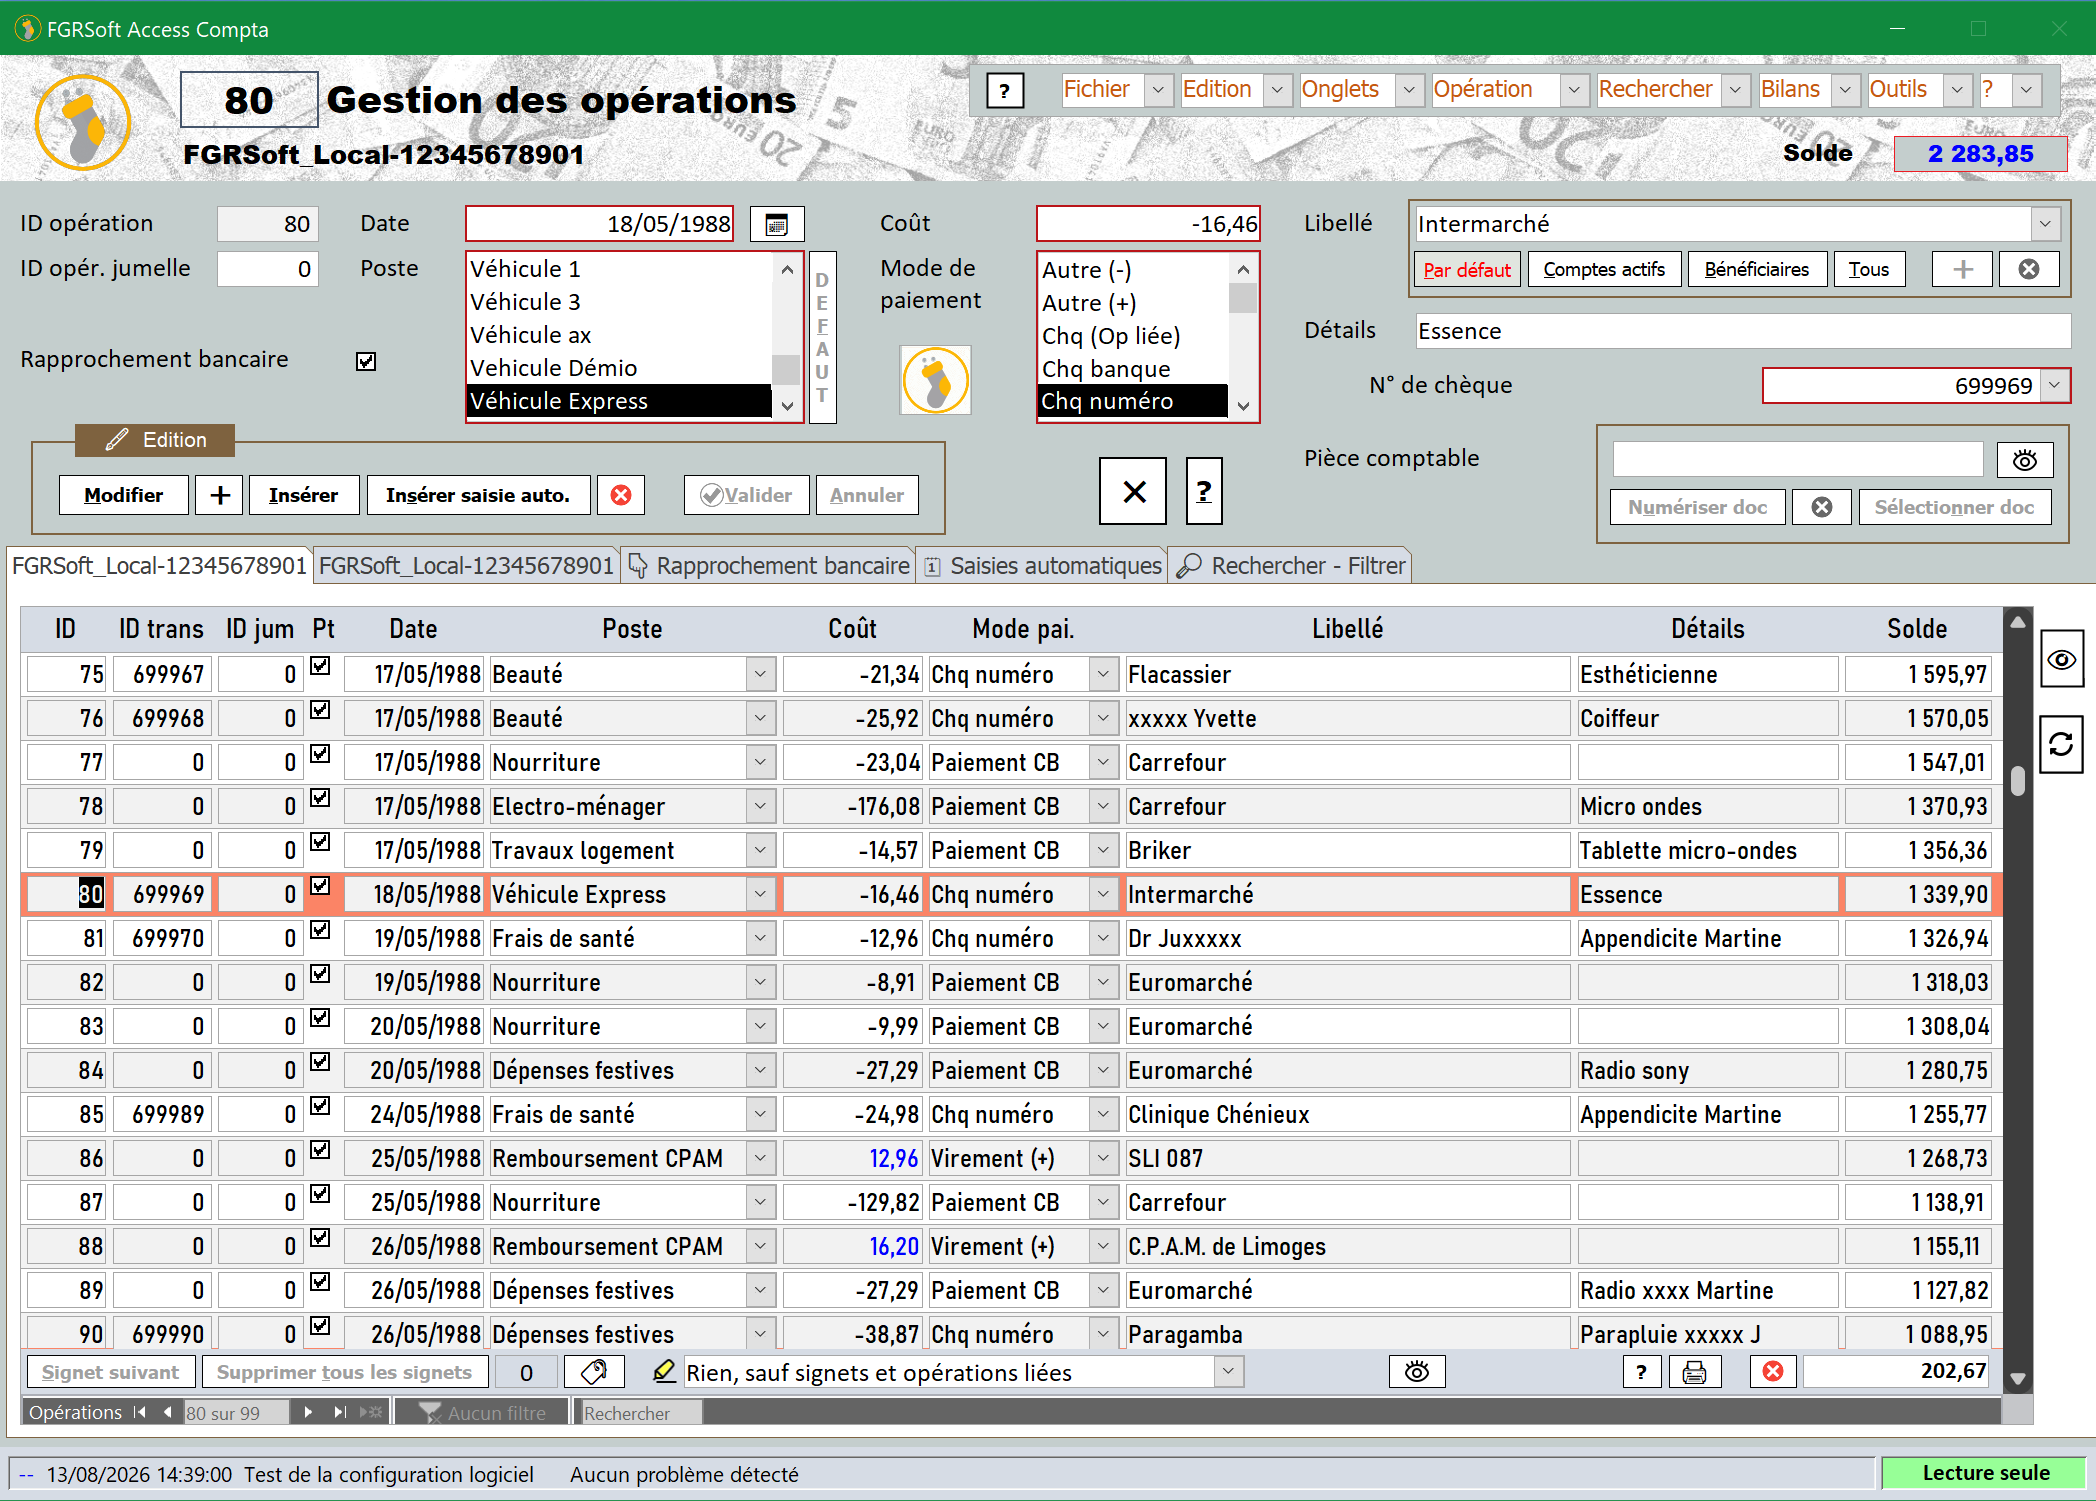The height and width of the screenshot is (1501, 2096).
Task: Open the Fichier menu
Action: (x=1097, y=89)
